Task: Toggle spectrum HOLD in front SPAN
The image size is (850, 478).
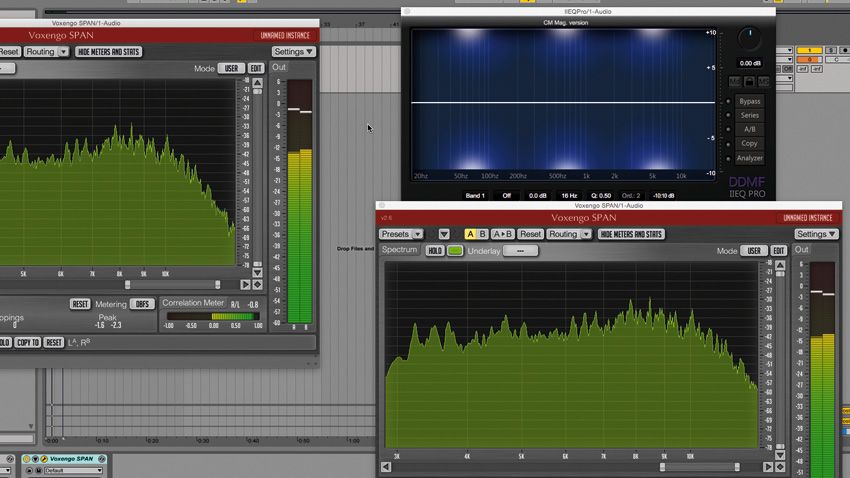Action: click(435, 251)
